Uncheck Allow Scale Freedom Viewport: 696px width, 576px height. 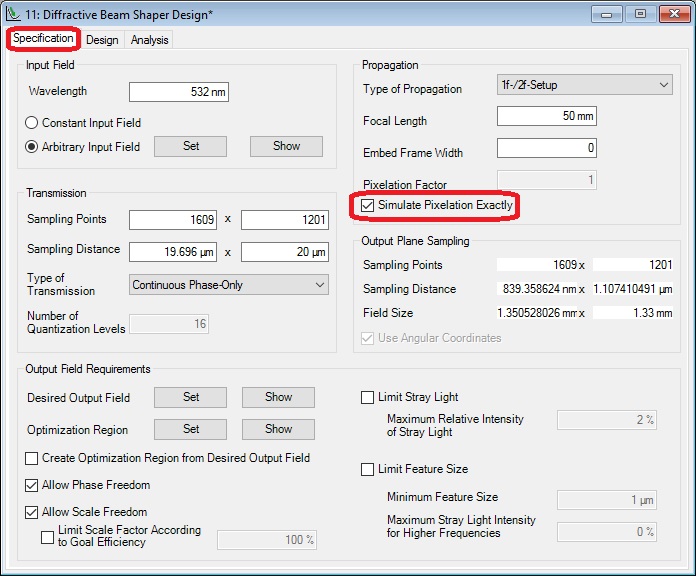[33, 512]
